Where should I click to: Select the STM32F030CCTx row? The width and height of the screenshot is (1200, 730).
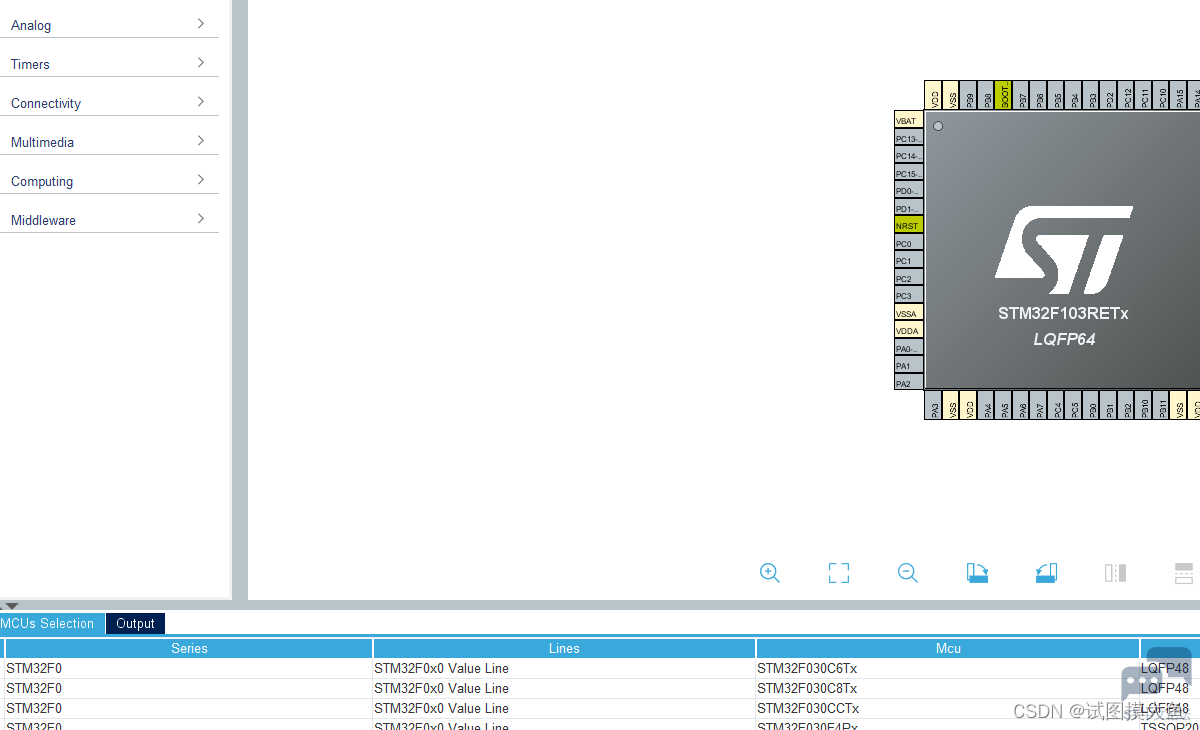(x=600, y=708)
